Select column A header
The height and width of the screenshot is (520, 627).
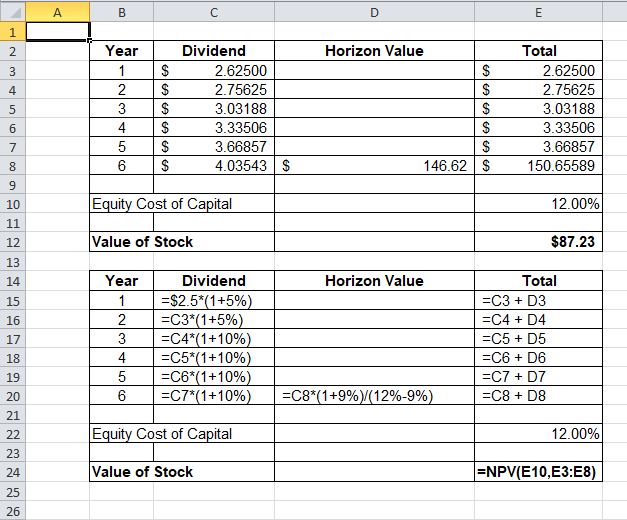[x=58, y=12]
